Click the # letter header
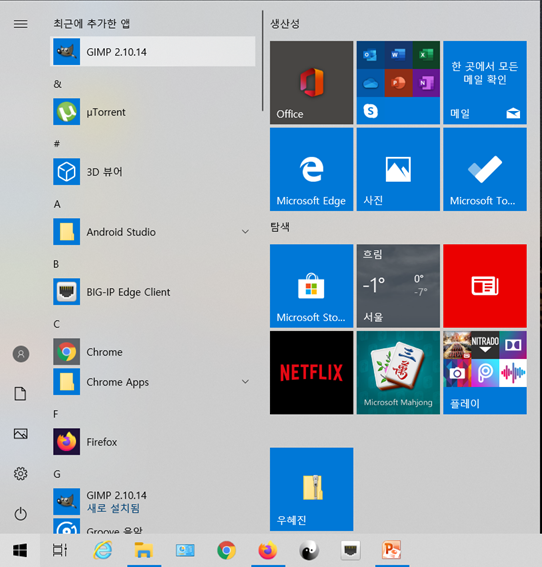The image size is (542, 567). coord(57,144)
